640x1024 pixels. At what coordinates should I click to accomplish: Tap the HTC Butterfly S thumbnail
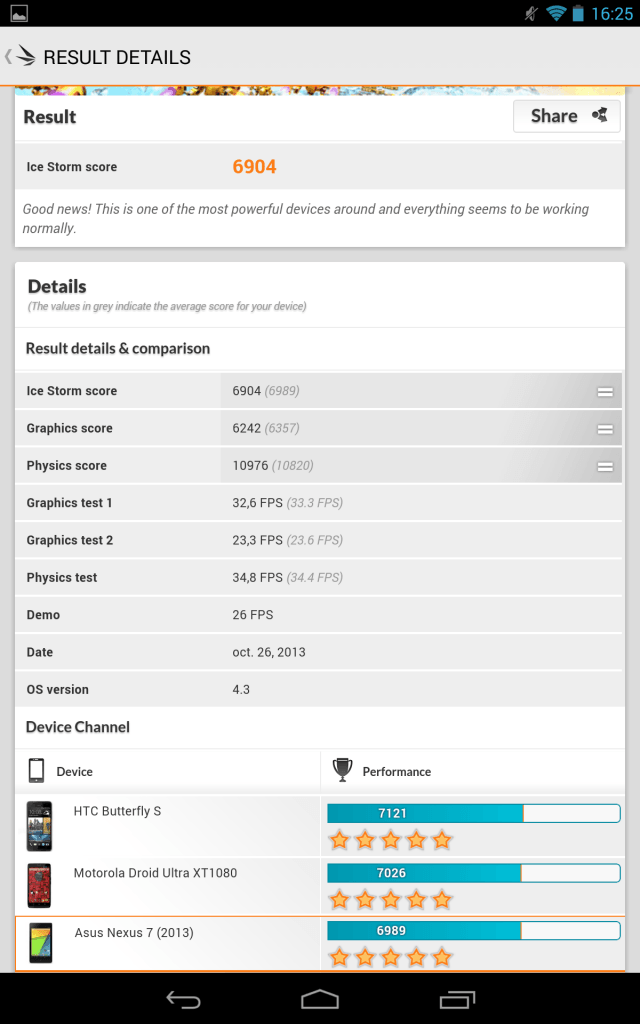point(39,826)
